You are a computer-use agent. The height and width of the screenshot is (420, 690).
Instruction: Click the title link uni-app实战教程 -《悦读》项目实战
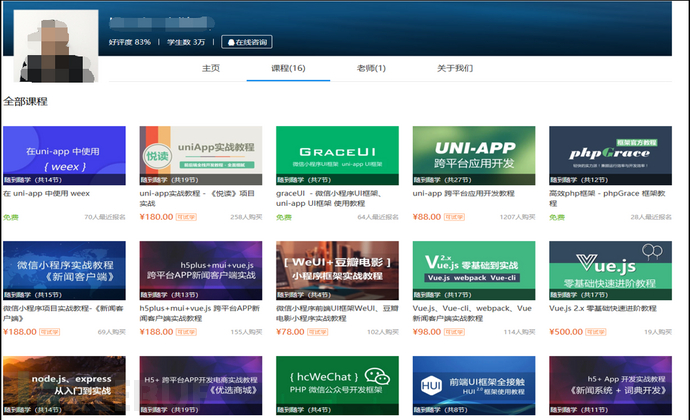197,198
